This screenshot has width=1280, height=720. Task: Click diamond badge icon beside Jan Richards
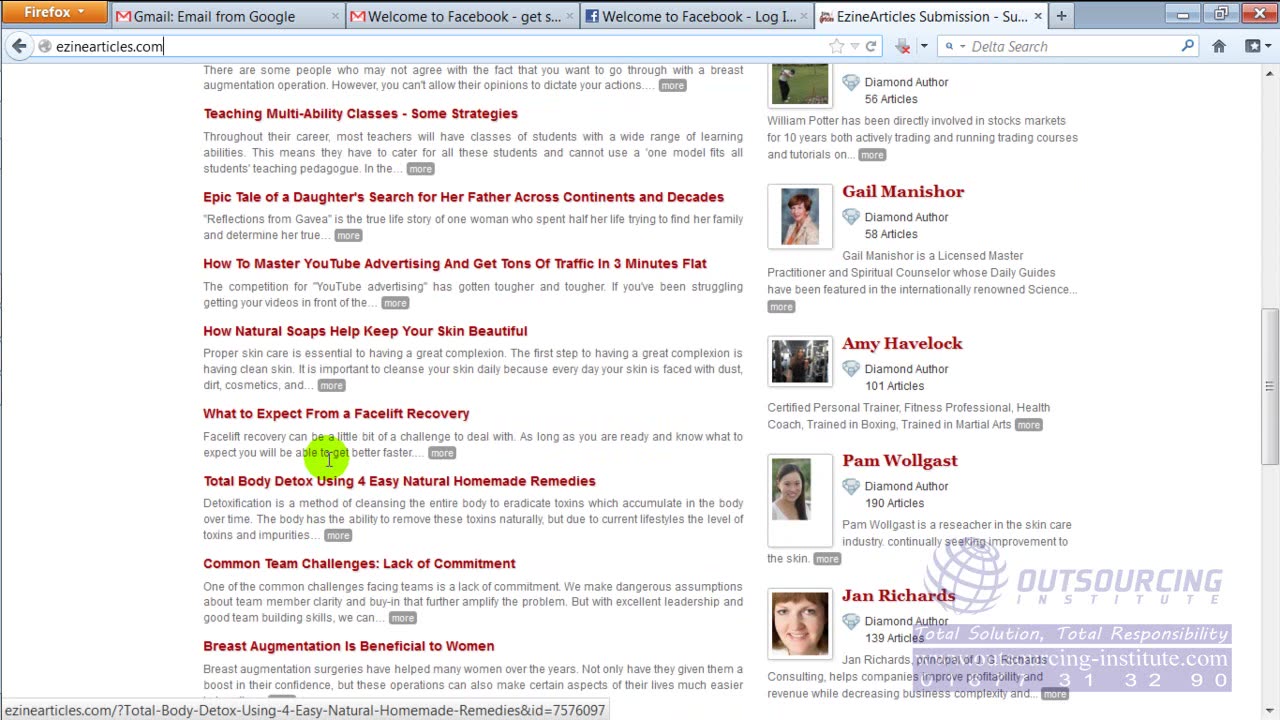(x=851, y=621)
